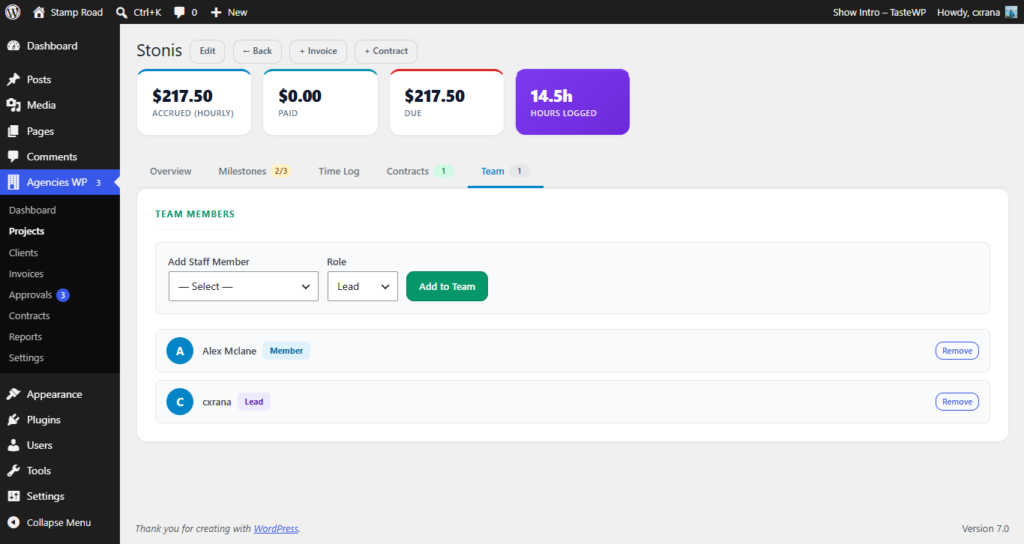The height and width of the screenshot is (544, 1024).
Task: Click the Back button
Action: coord(257,51)
